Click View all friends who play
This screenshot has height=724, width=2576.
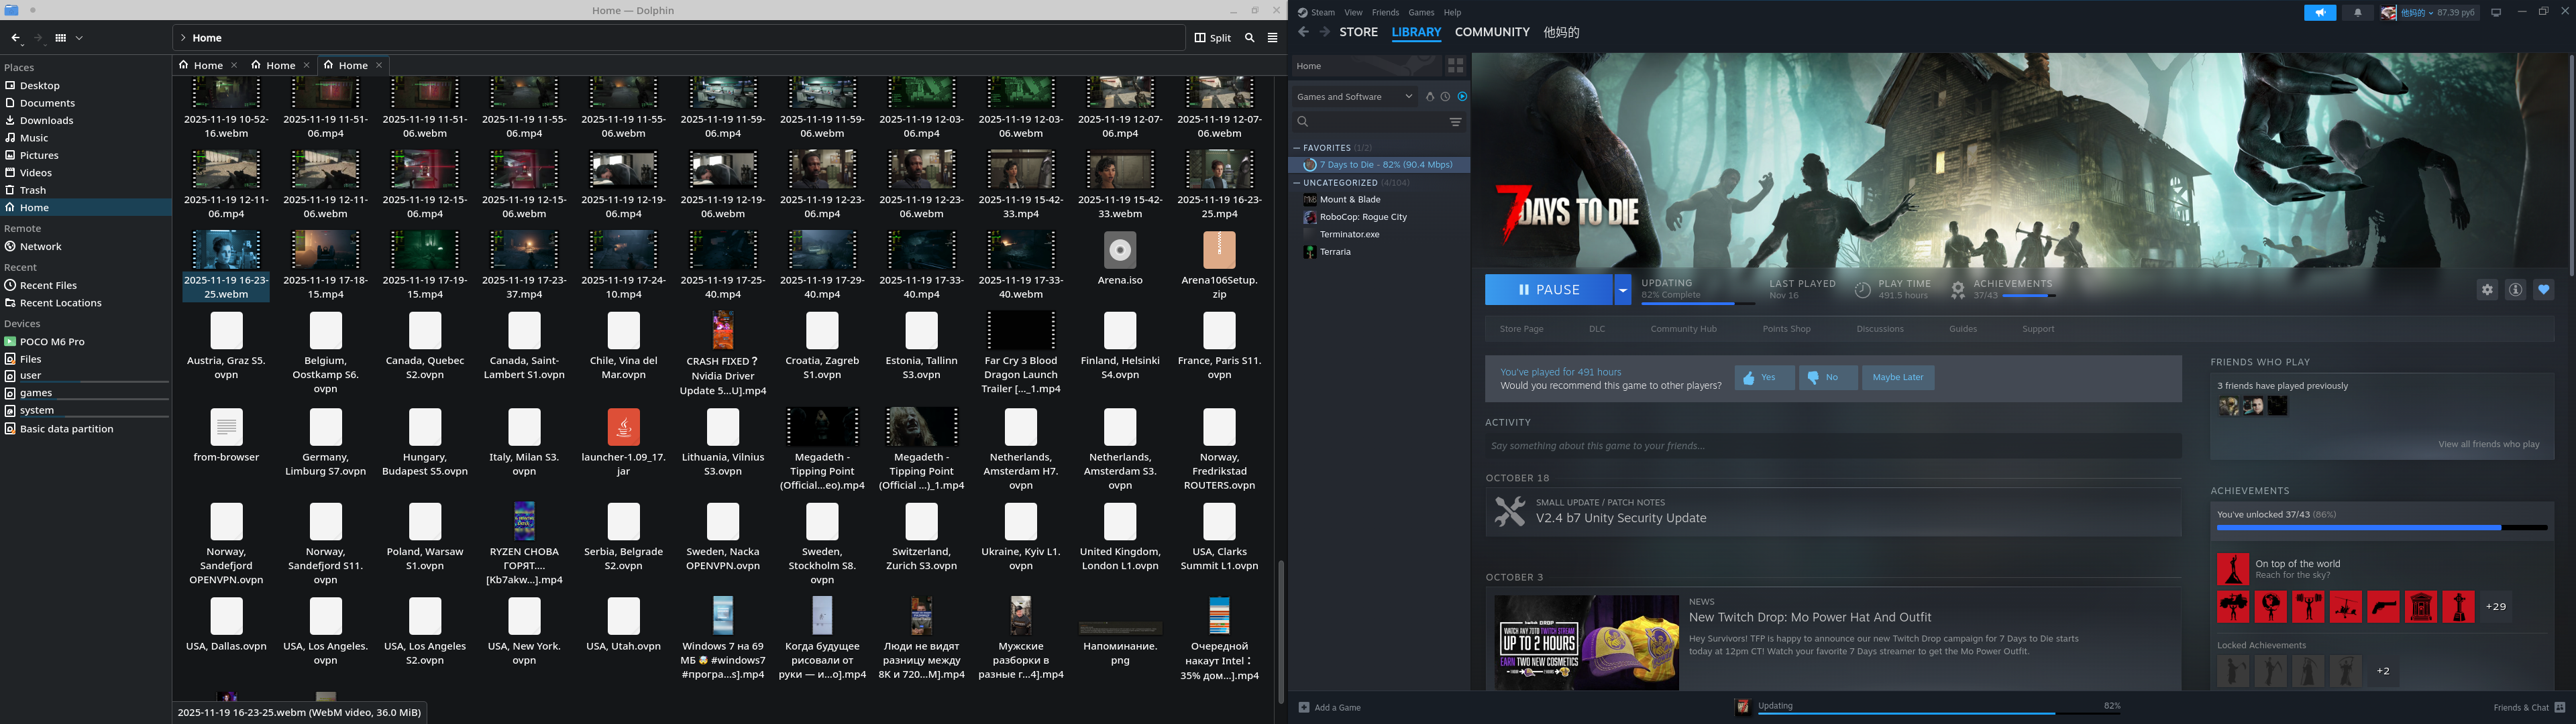pyautogui.click(x=2488, y=444)
